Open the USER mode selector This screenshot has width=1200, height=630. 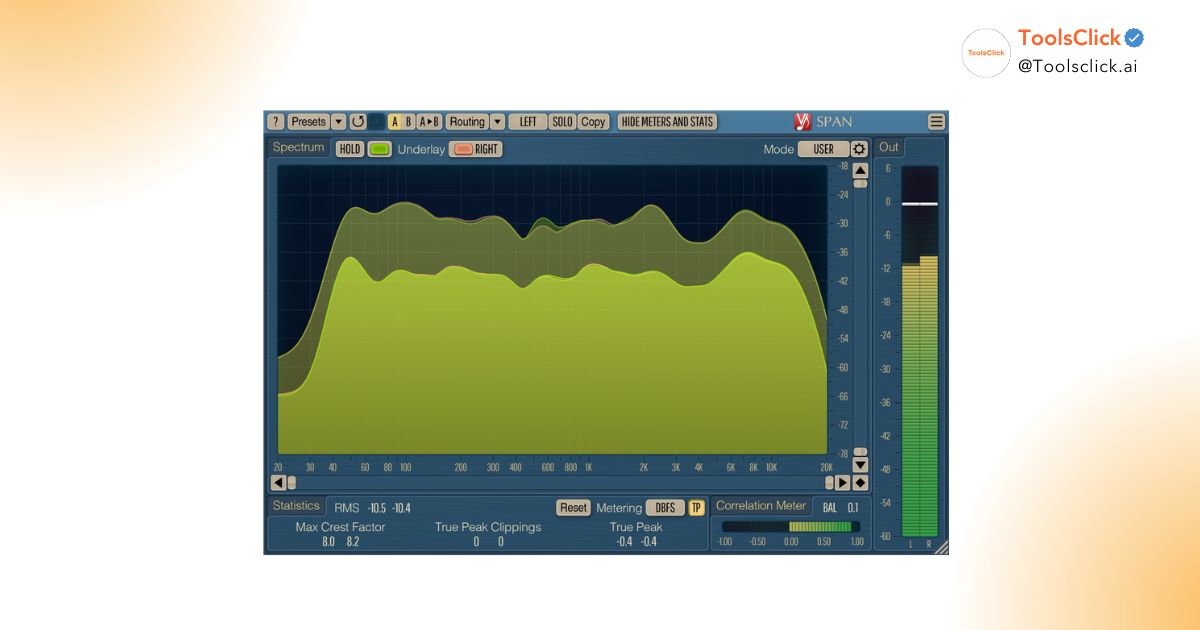point(824,148)
